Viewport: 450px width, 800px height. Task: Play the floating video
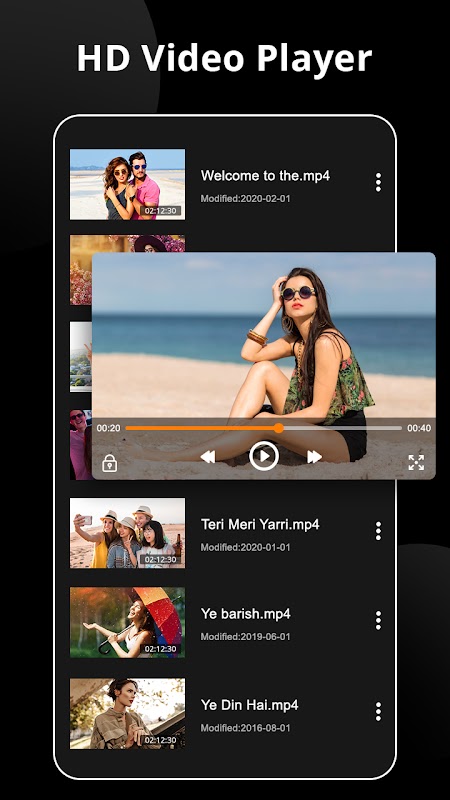[x=264, y=456]
